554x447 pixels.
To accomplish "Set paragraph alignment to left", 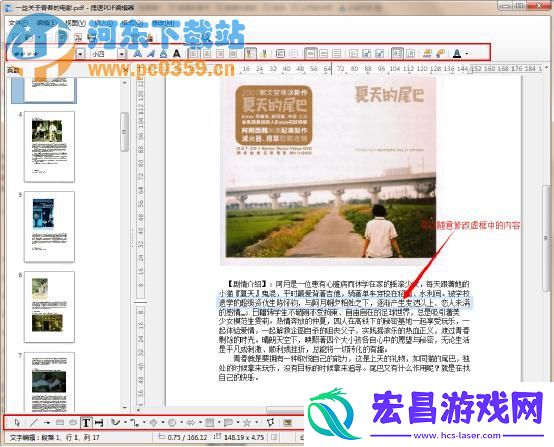I will pyautogui.click(x=194, y=54).
